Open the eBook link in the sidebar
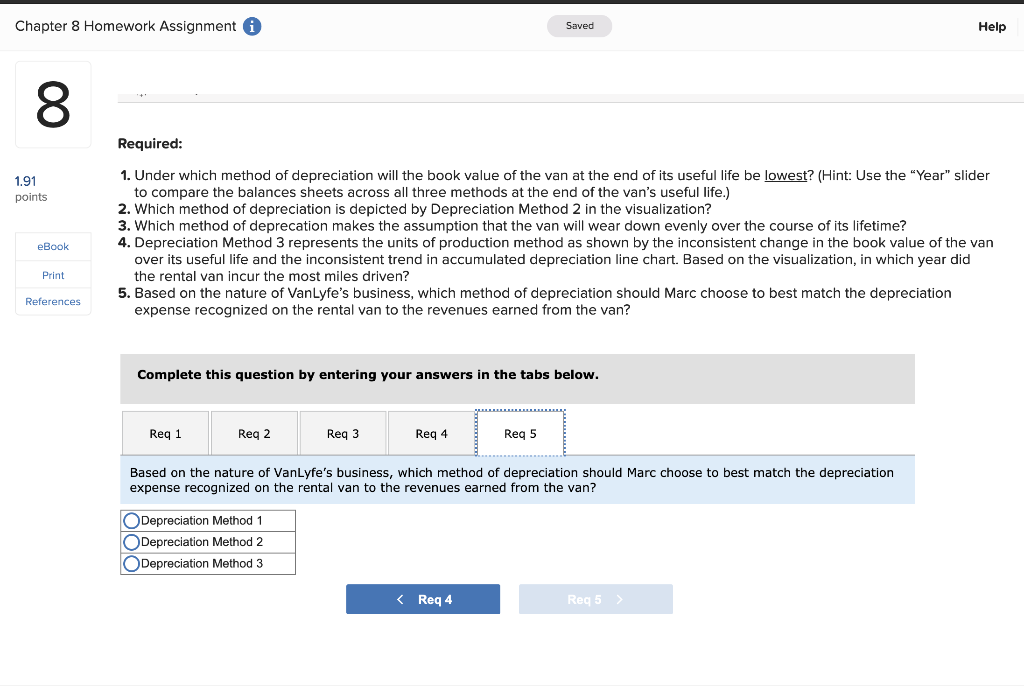This screenshot has height=687, width=1024. 52,246
